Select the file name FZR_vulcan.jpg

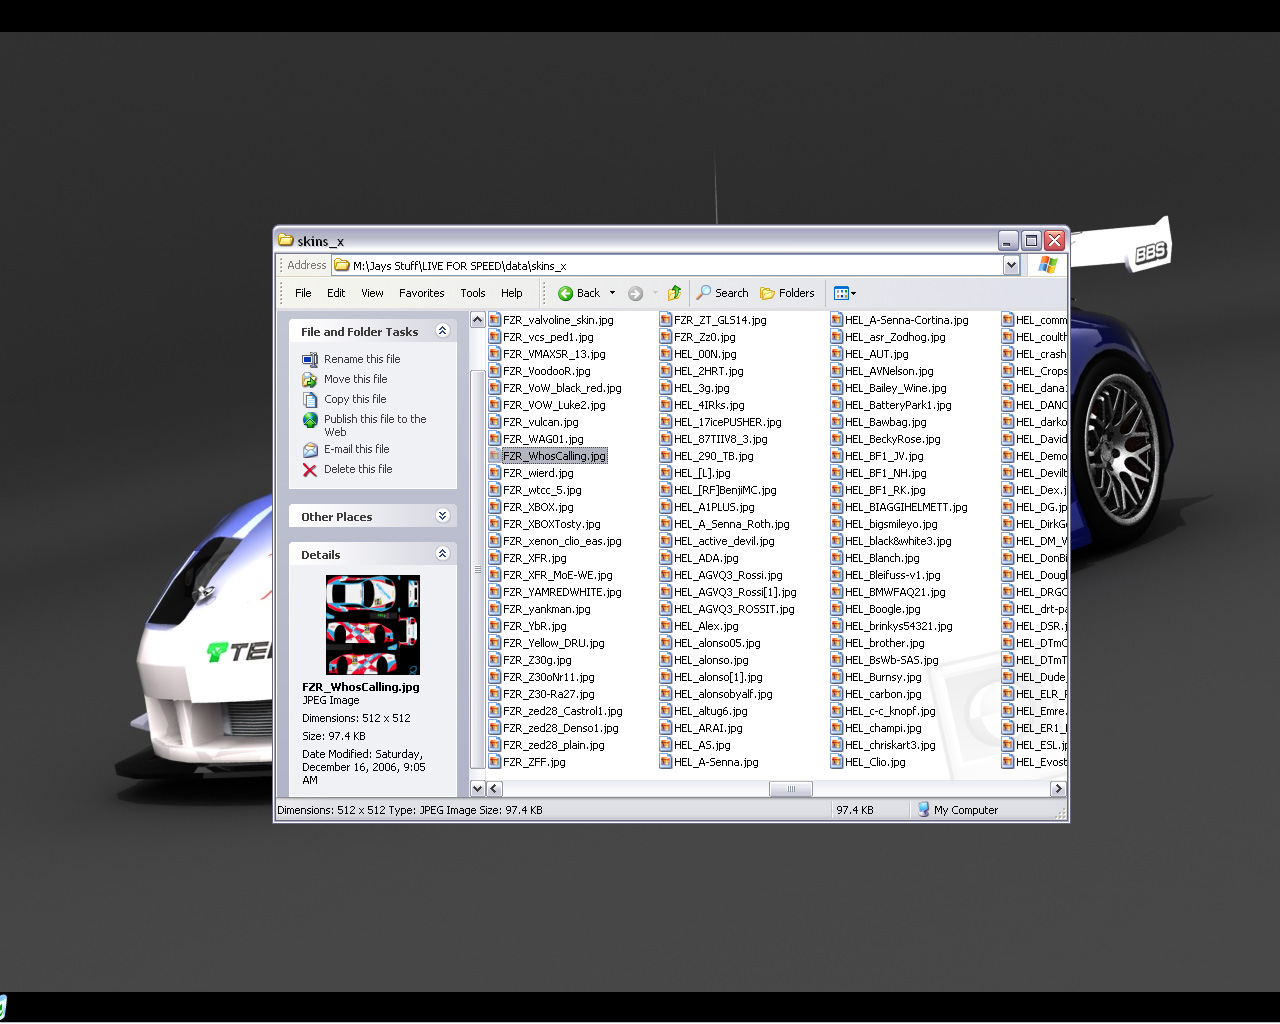pyautogui.click(x=541, y=422)
